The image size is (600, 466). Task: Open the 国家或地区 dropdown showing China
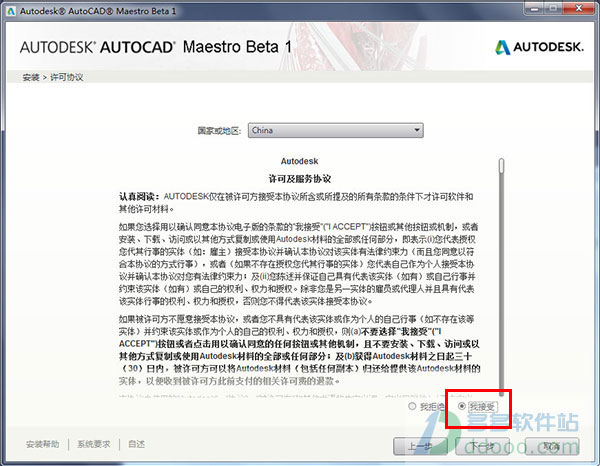tap(336, 130)
